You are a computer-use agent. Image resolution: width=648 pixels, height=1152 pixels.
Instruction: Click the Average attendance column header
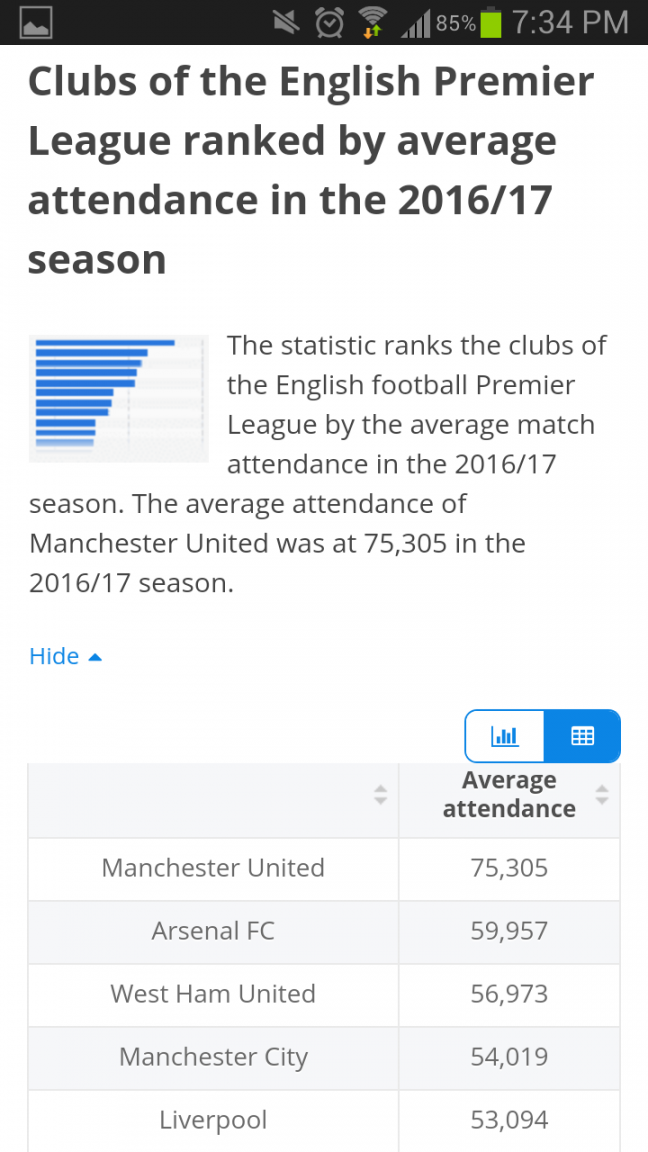[509, 794]
